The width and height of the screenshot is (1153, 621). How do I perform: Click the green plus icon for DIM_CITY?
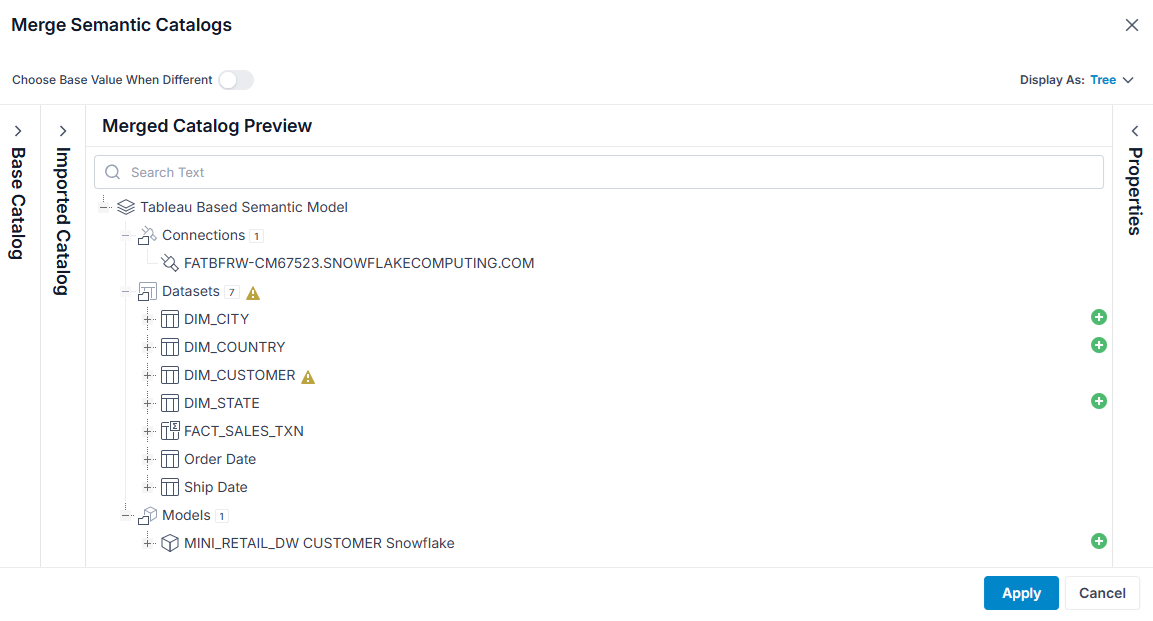tap(1099, 317)
